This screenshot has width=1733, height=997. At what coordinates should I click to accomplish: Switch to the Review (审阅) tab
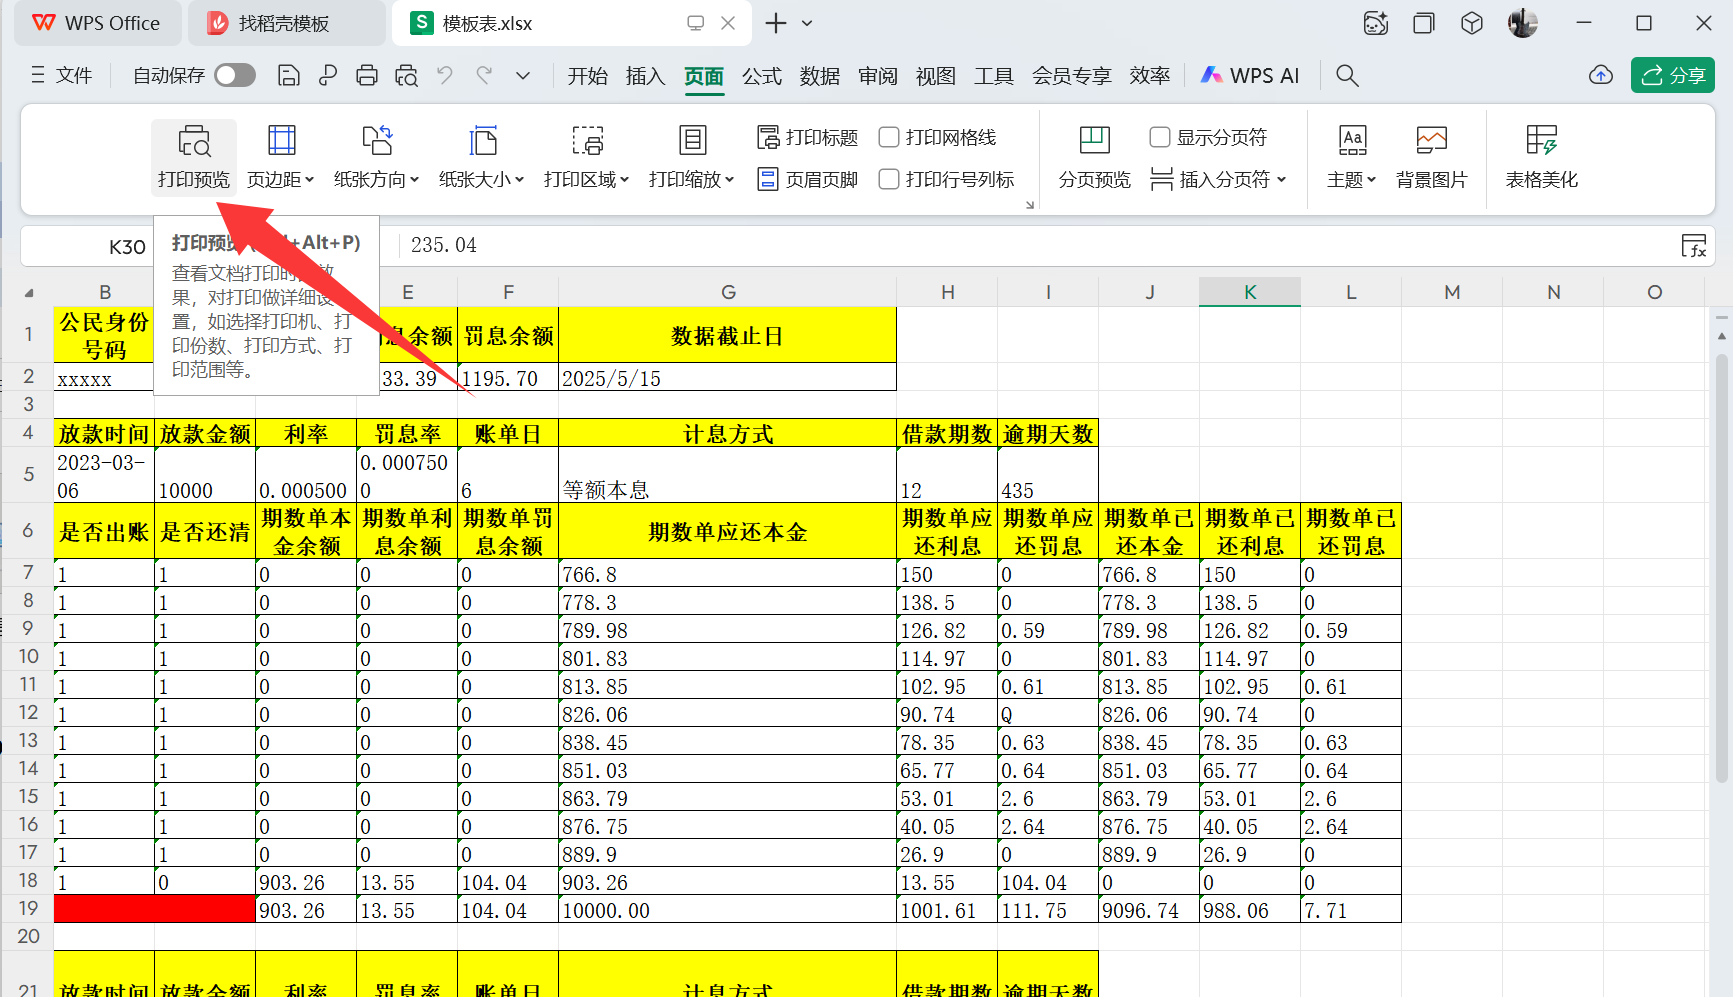[878, 75]
